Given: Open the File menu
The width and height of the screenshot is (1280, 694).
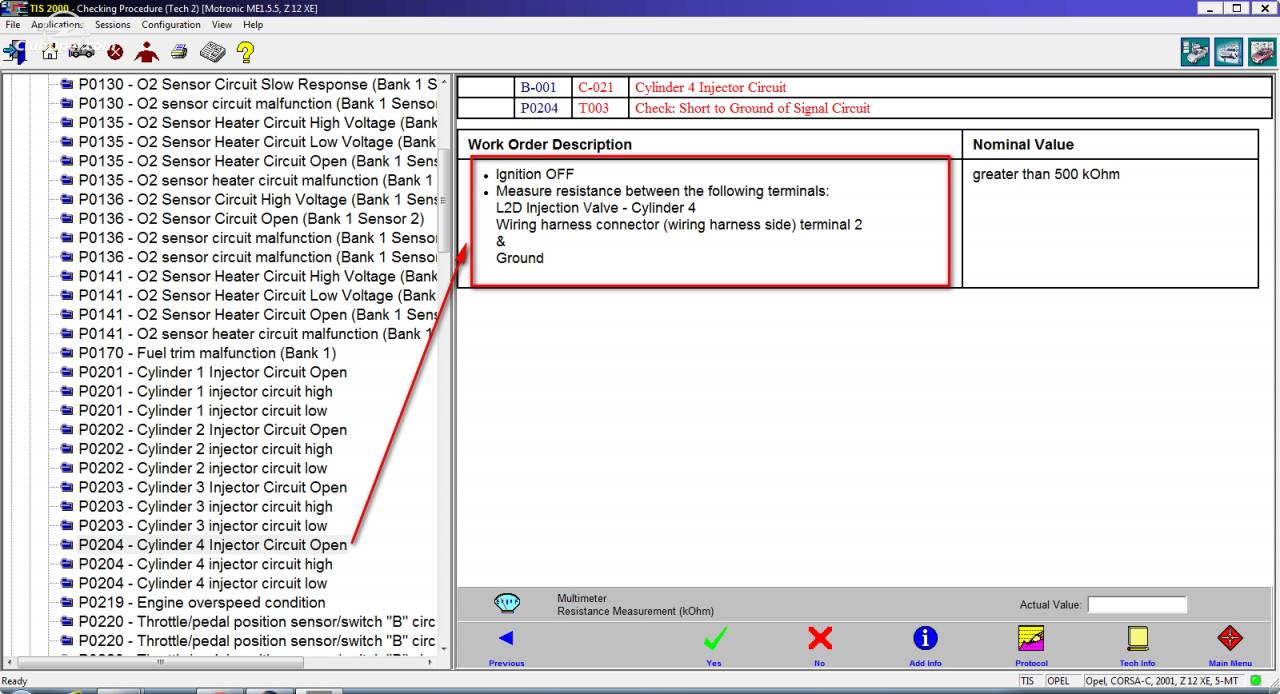Looking at the screenshot, I should 12,25.
